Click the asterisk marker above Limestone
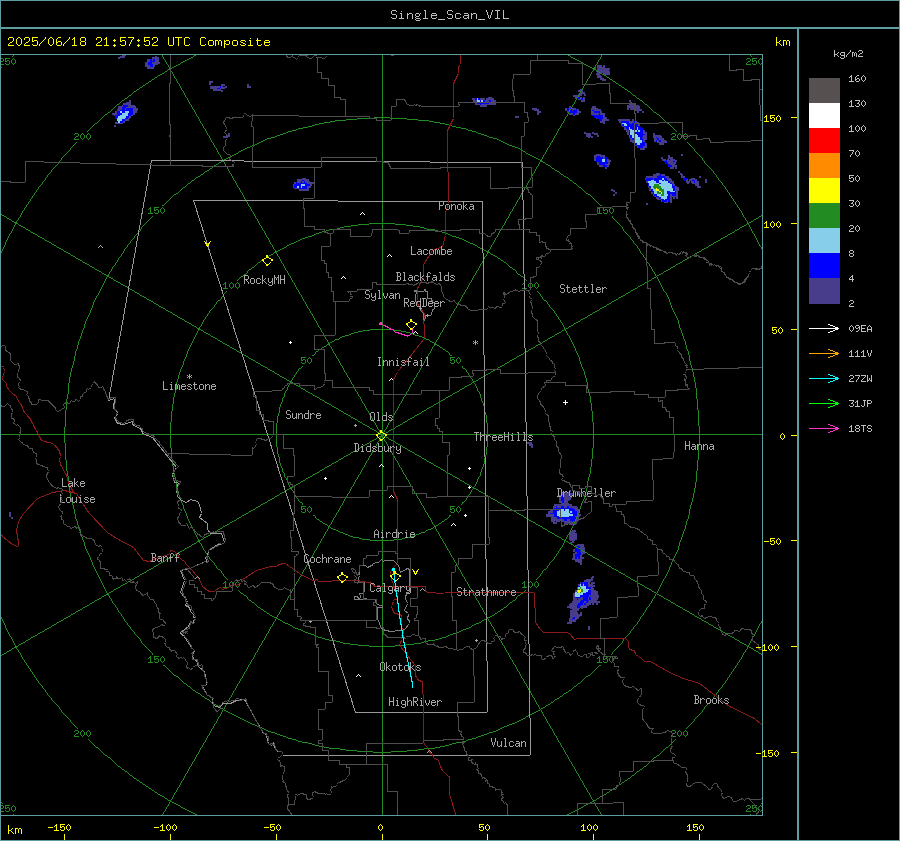900x841 pixels. click(x=189, y=377)
